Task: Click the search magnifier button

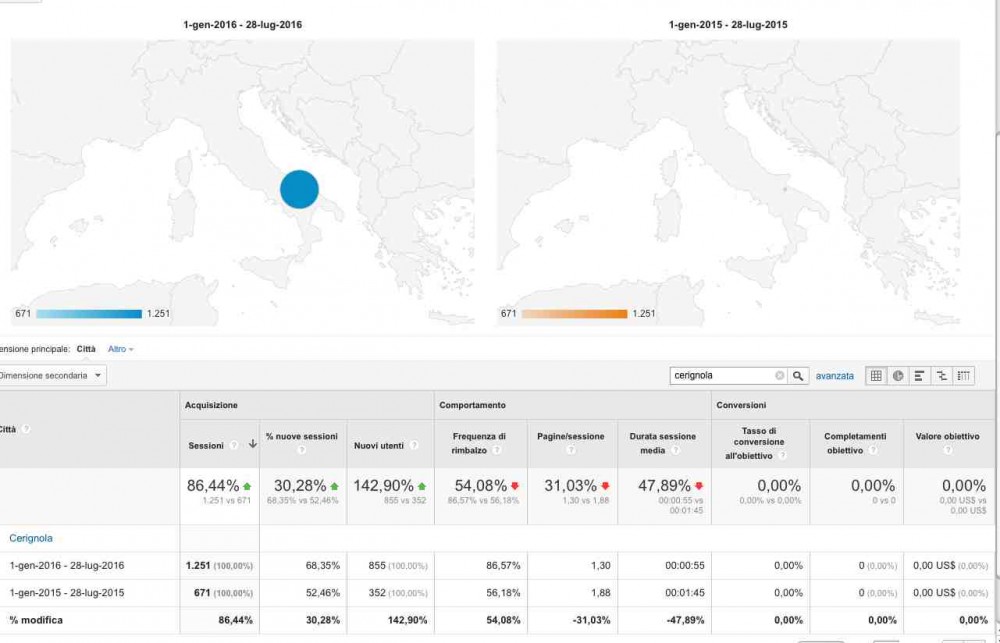Action: [798, 376]
